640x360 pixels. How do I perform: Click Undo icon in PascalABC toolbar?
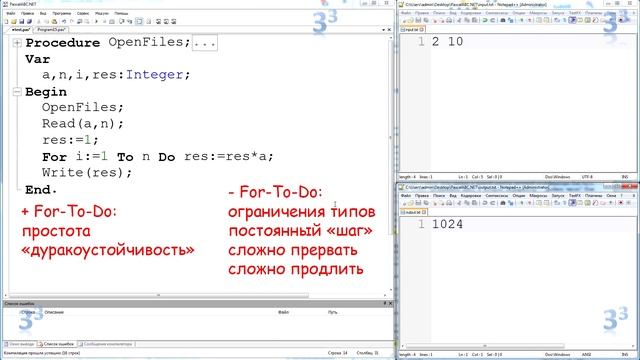coord(64,21)
